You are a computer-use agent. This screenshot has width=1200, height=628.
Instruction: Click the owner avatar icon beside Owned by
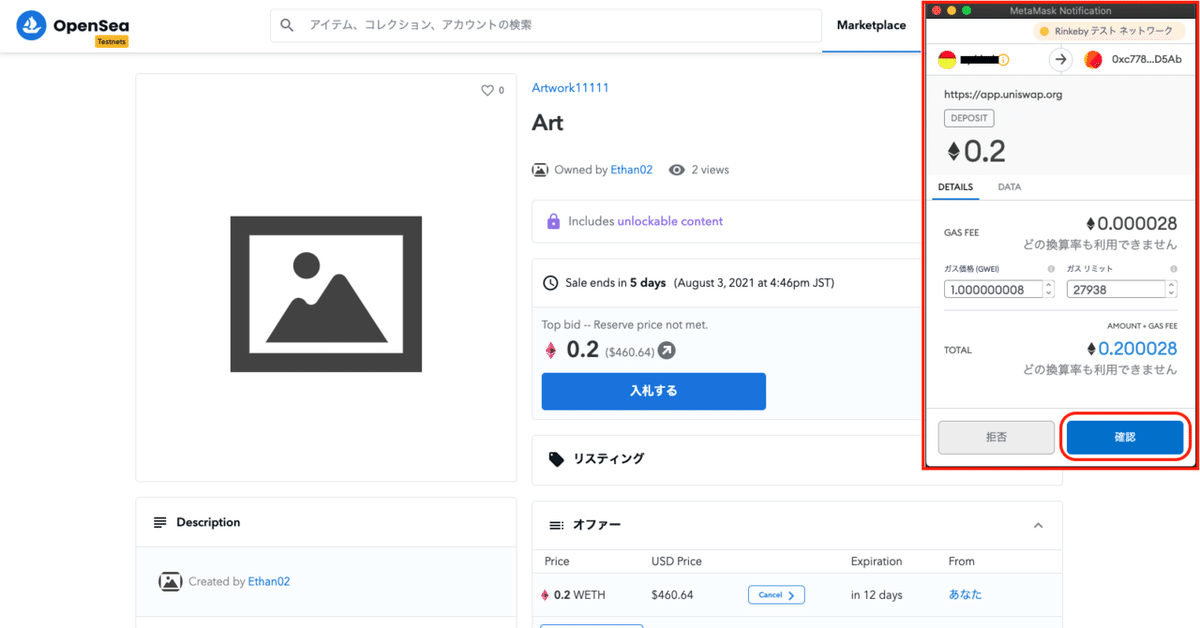[540, 170]
